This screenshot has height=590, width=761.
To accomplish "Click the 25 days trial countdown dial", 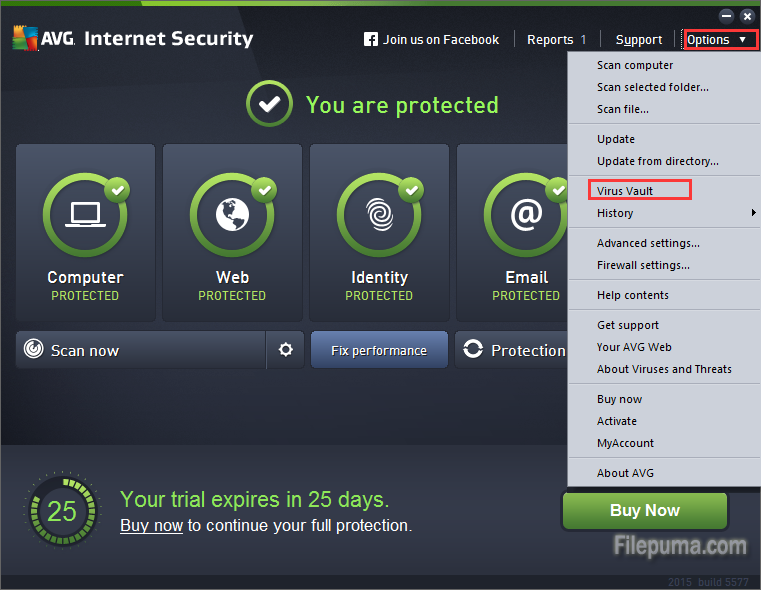I will click(61, 511).
